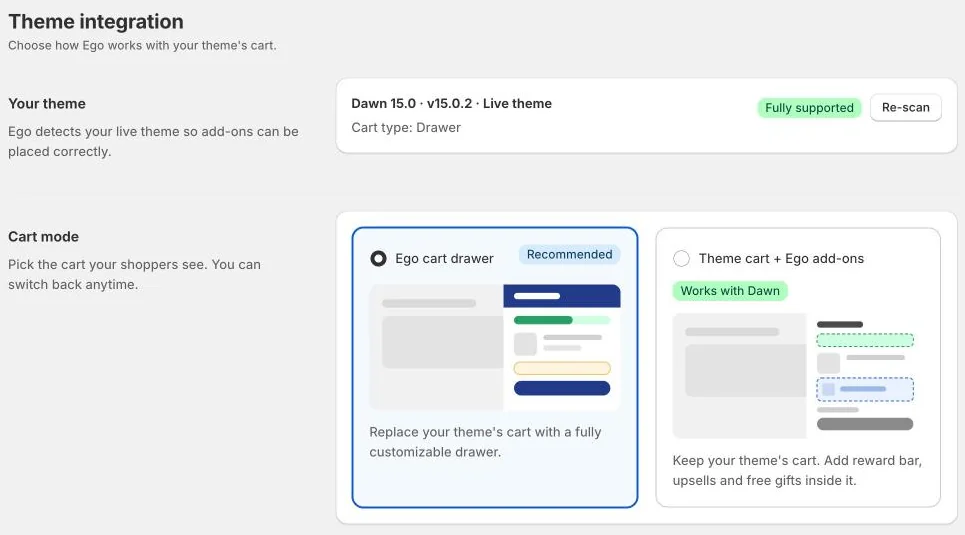
Task: Select the Theme cart + Ego add-ons radio
Action: (x=681, y=259)
